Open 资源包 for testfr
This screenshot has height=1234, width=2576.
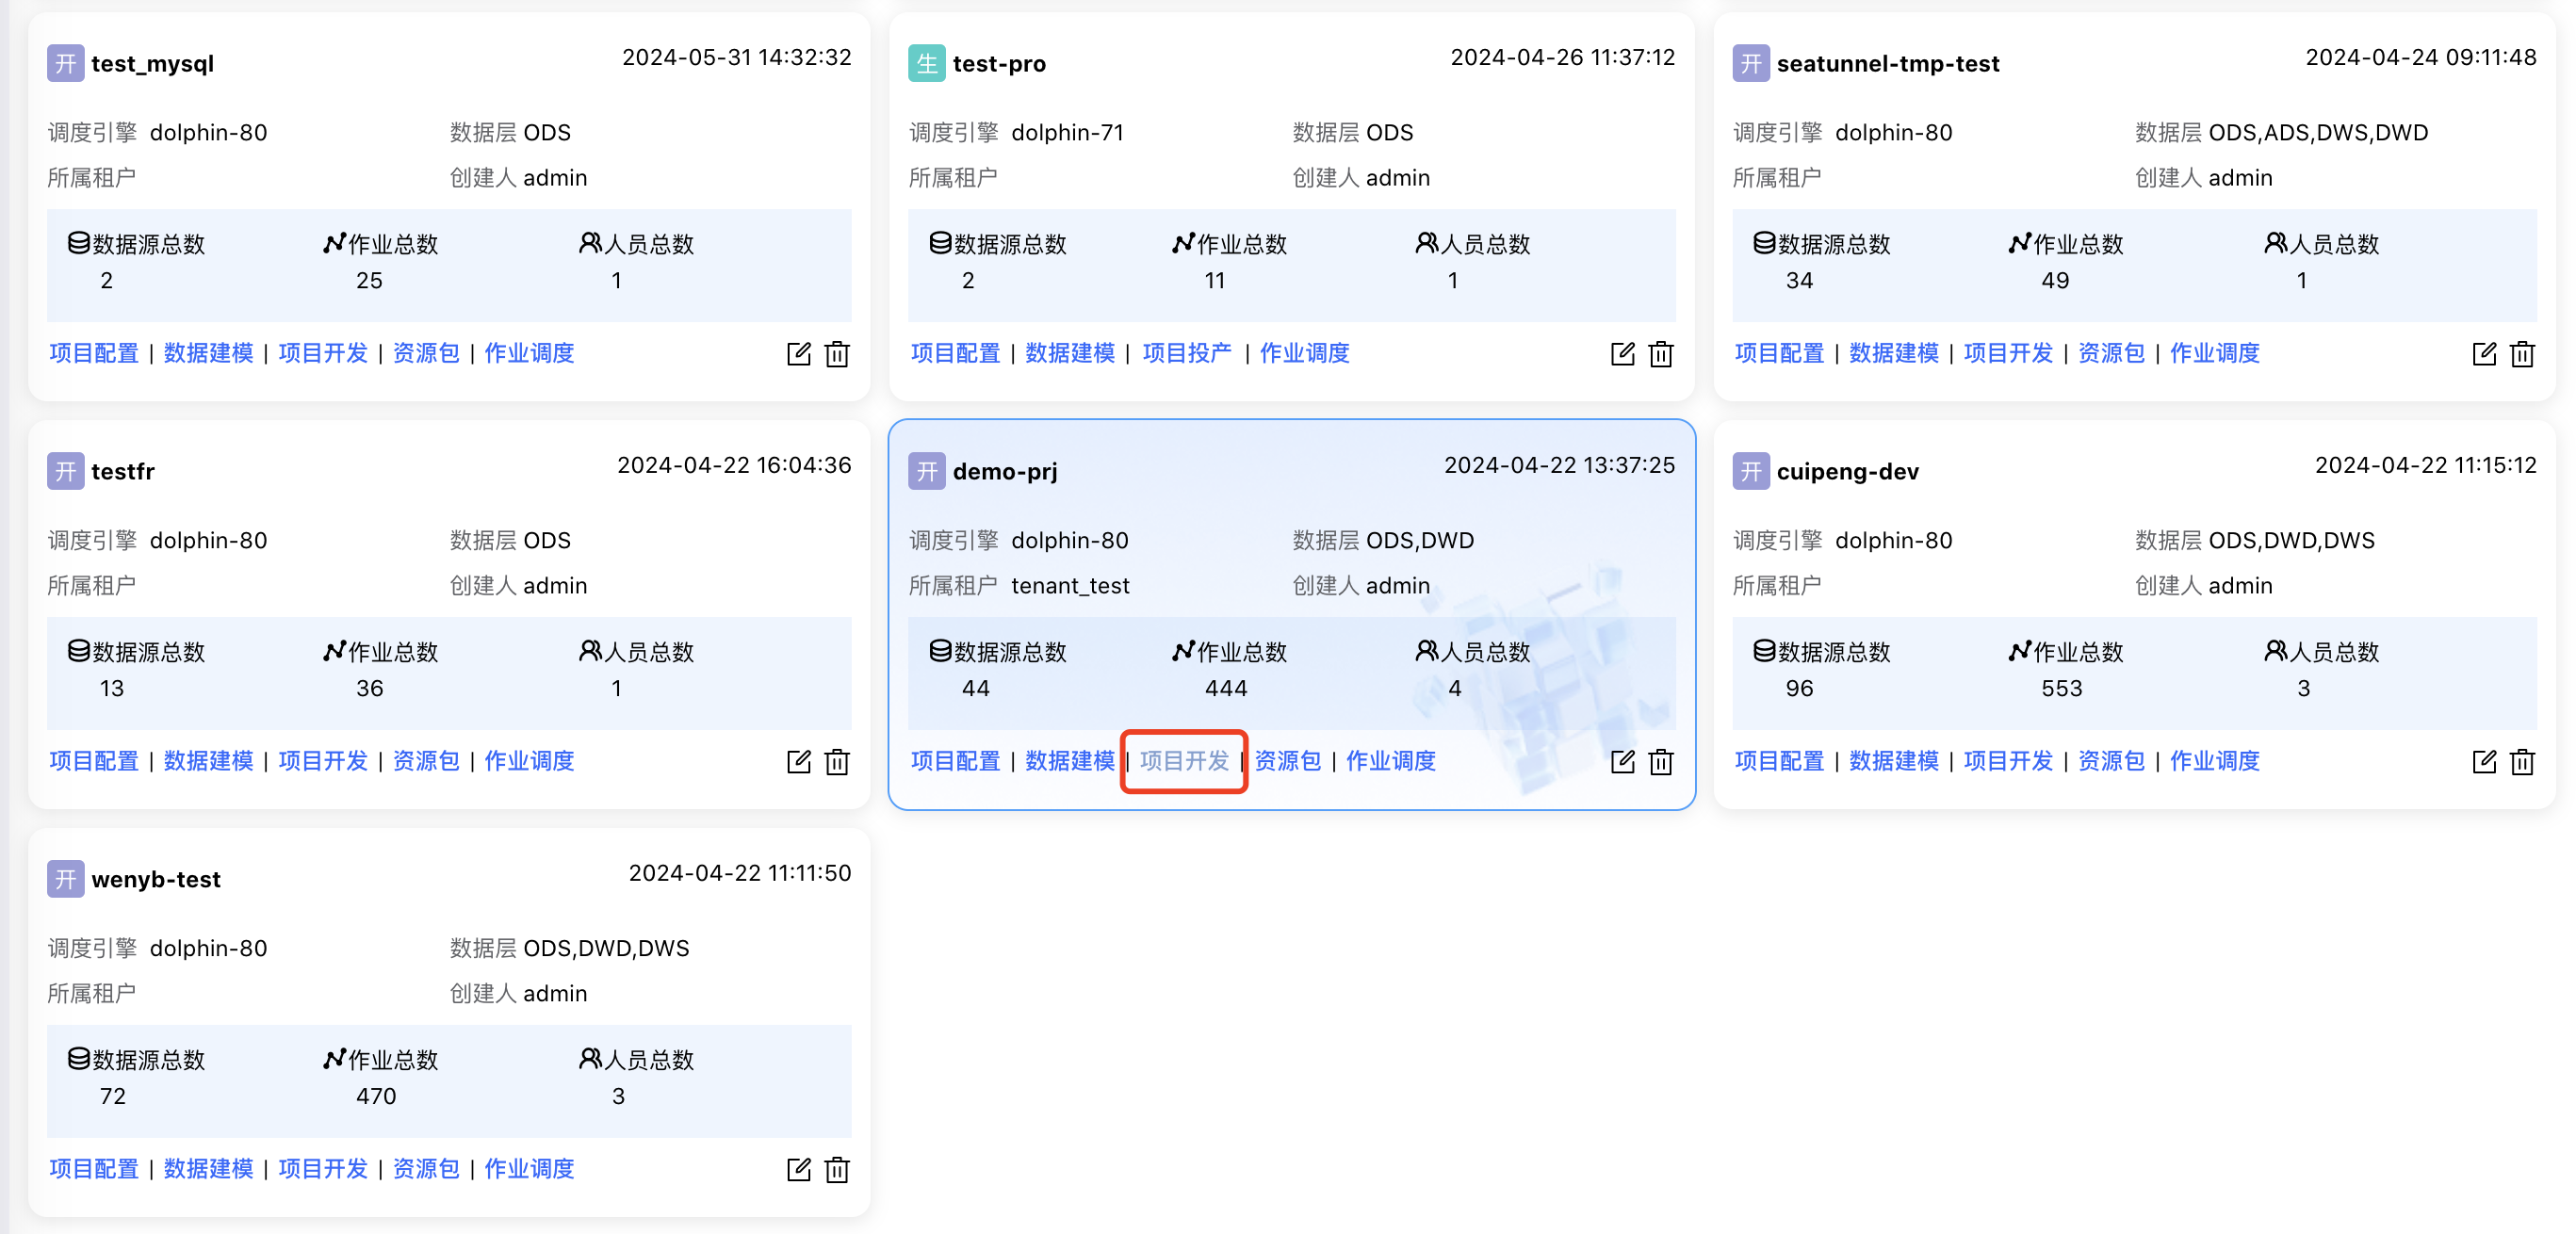click(x=426, y=761)
